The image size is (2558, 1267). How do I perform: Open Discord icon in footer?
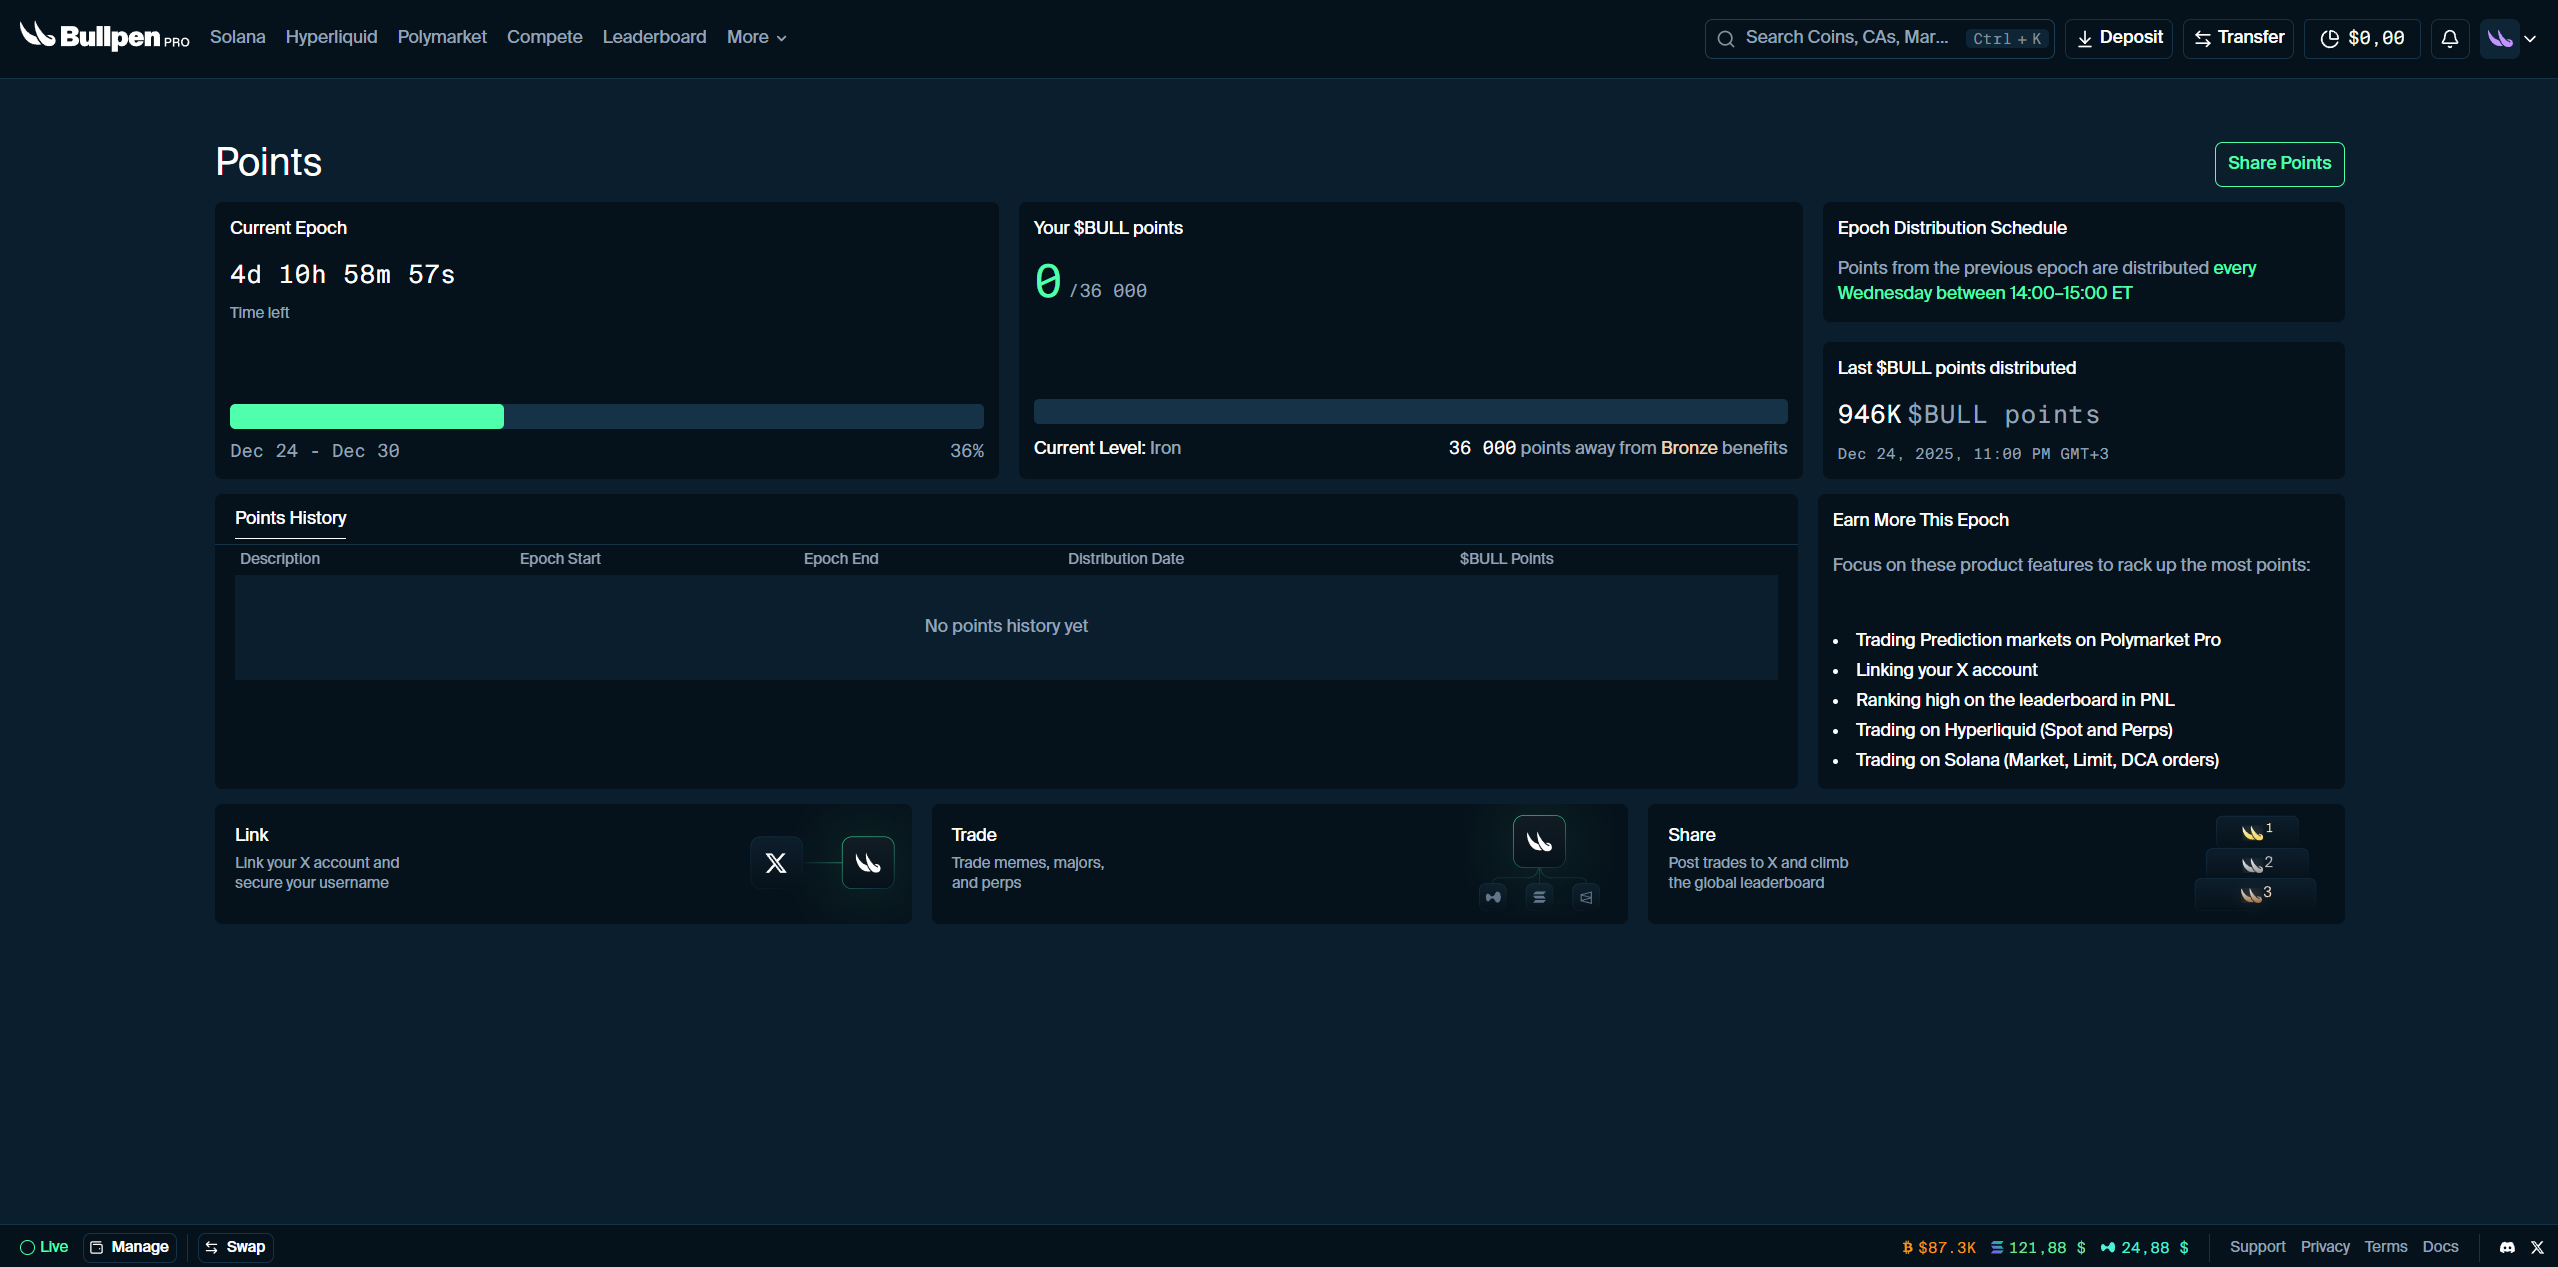[x=2507, y=1247]
